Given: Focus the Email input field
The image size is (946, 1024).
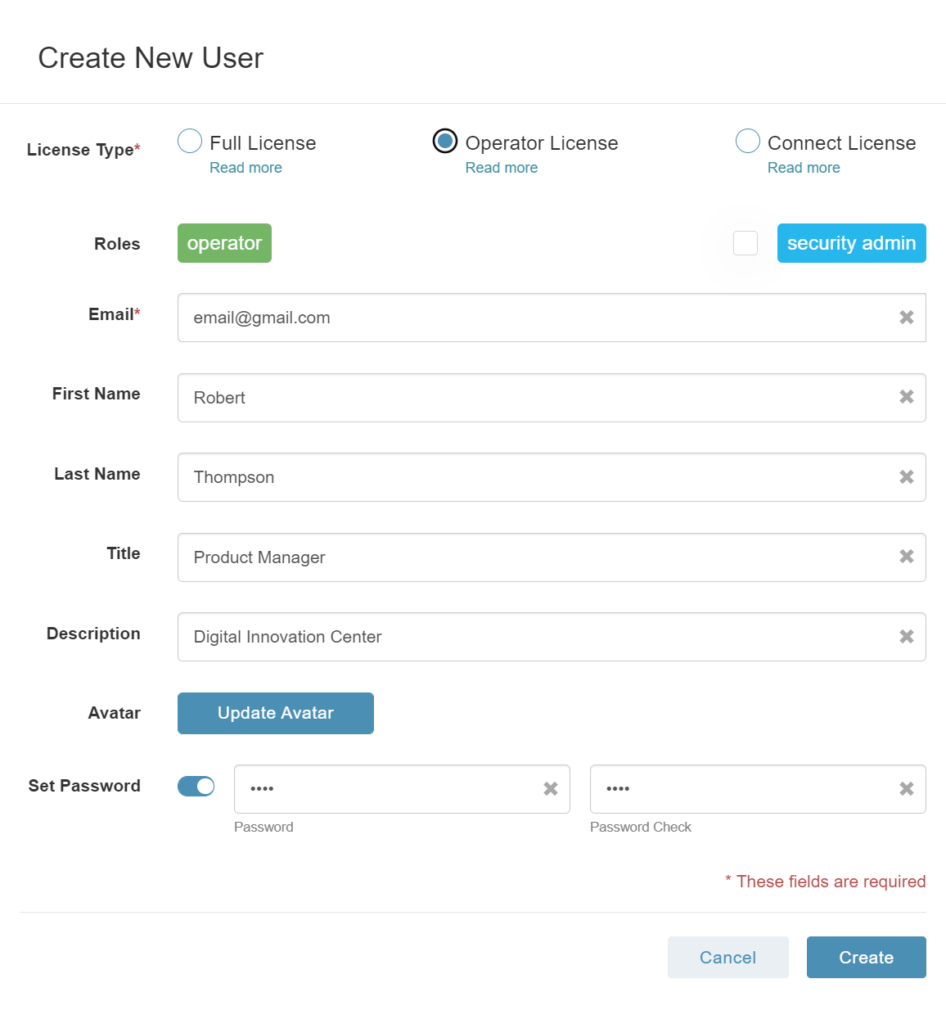Looking at the screenshot, I should (x=552, y=317).
